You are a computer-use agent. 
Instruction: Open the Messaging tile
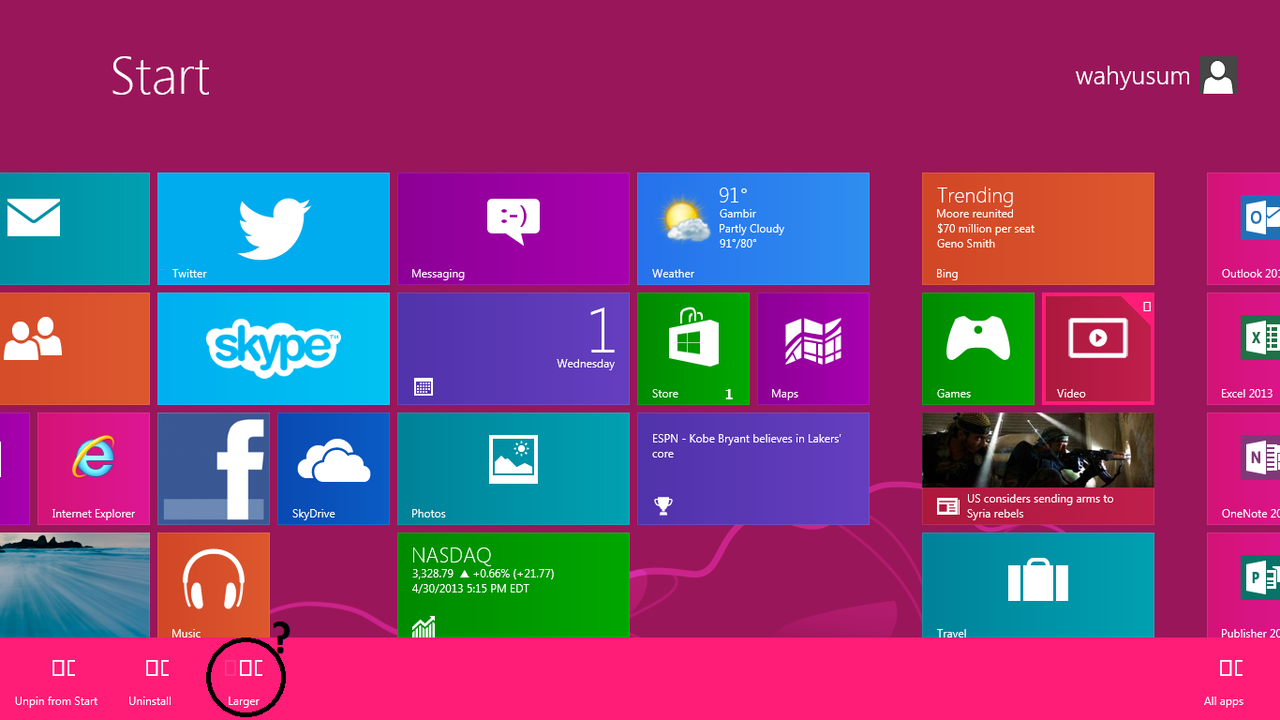tap(513, 229)
